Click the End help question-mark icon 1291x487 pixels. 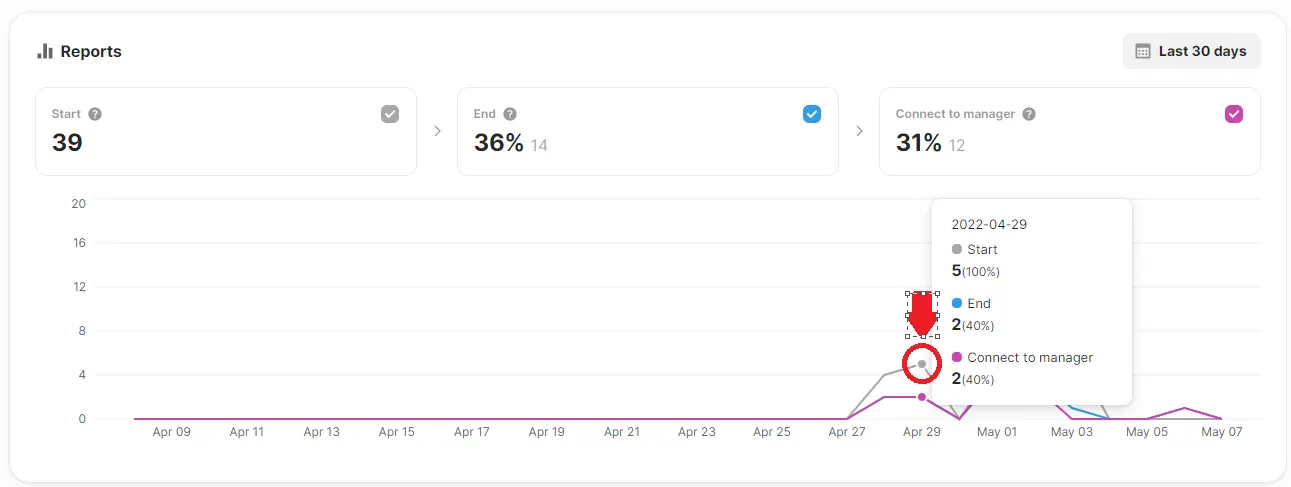tap(510, 114)
